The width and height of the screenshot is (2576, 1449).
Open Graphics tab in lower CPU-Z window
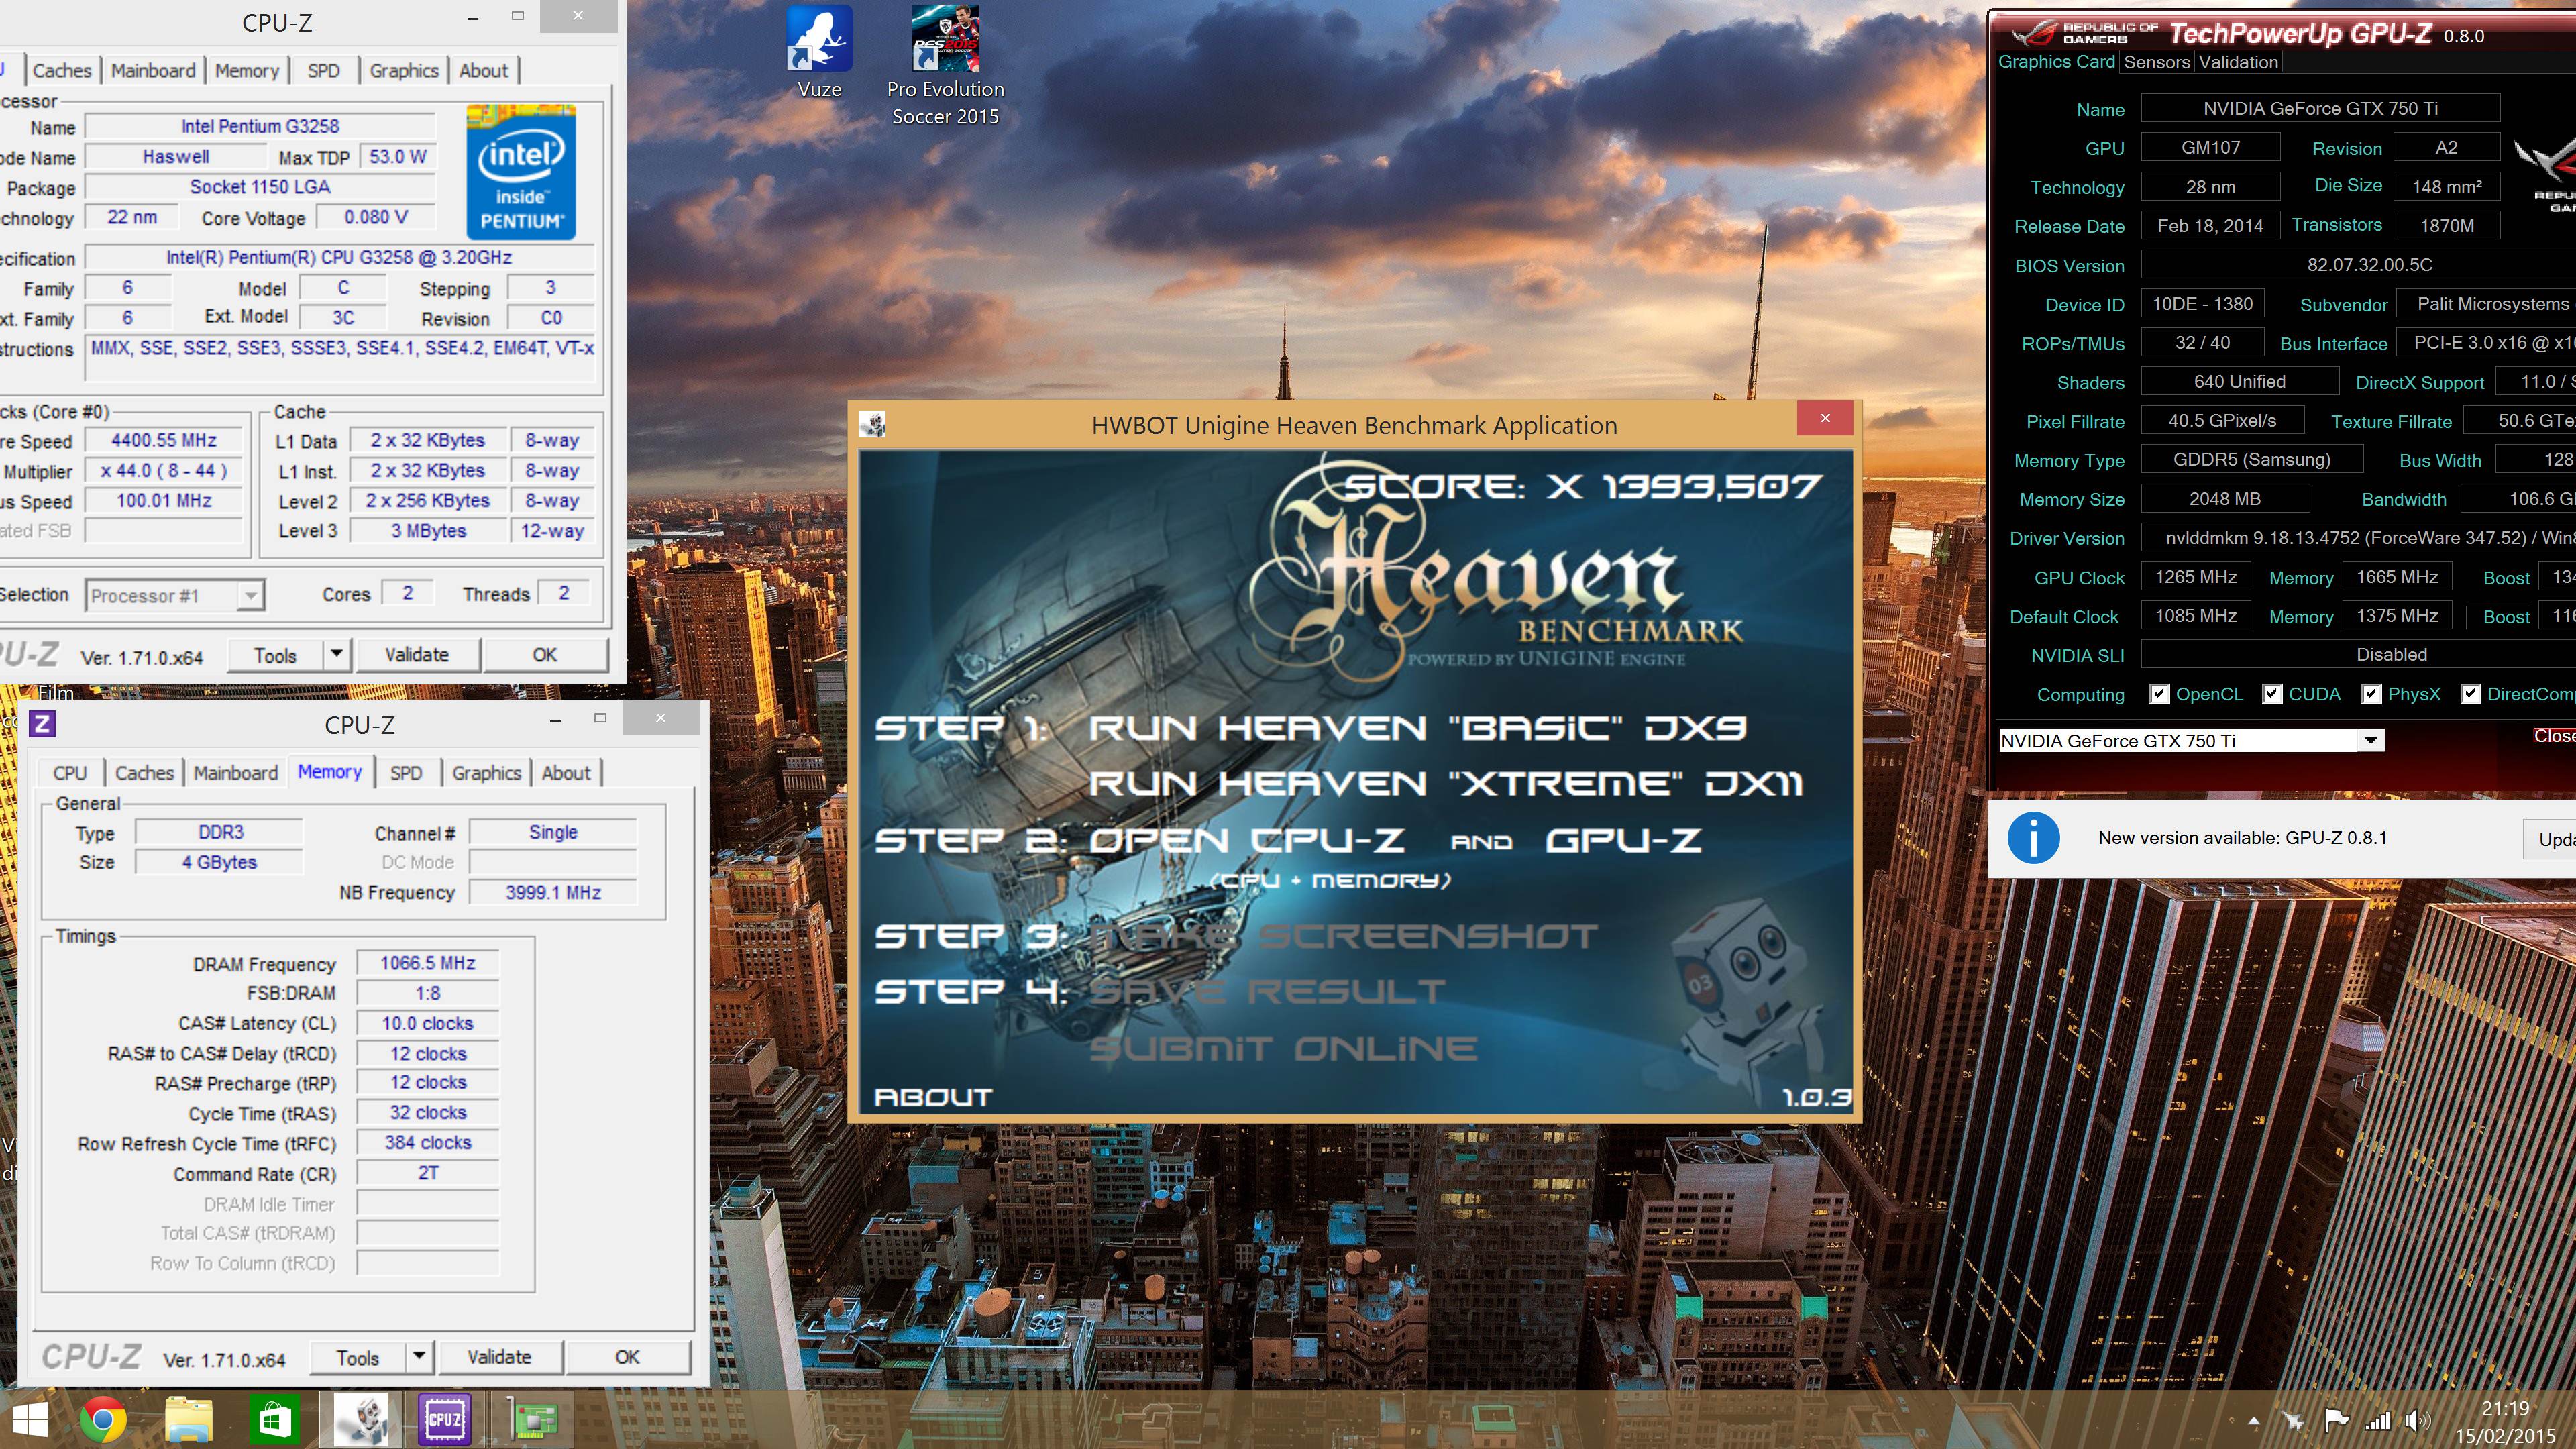(486, 772)
